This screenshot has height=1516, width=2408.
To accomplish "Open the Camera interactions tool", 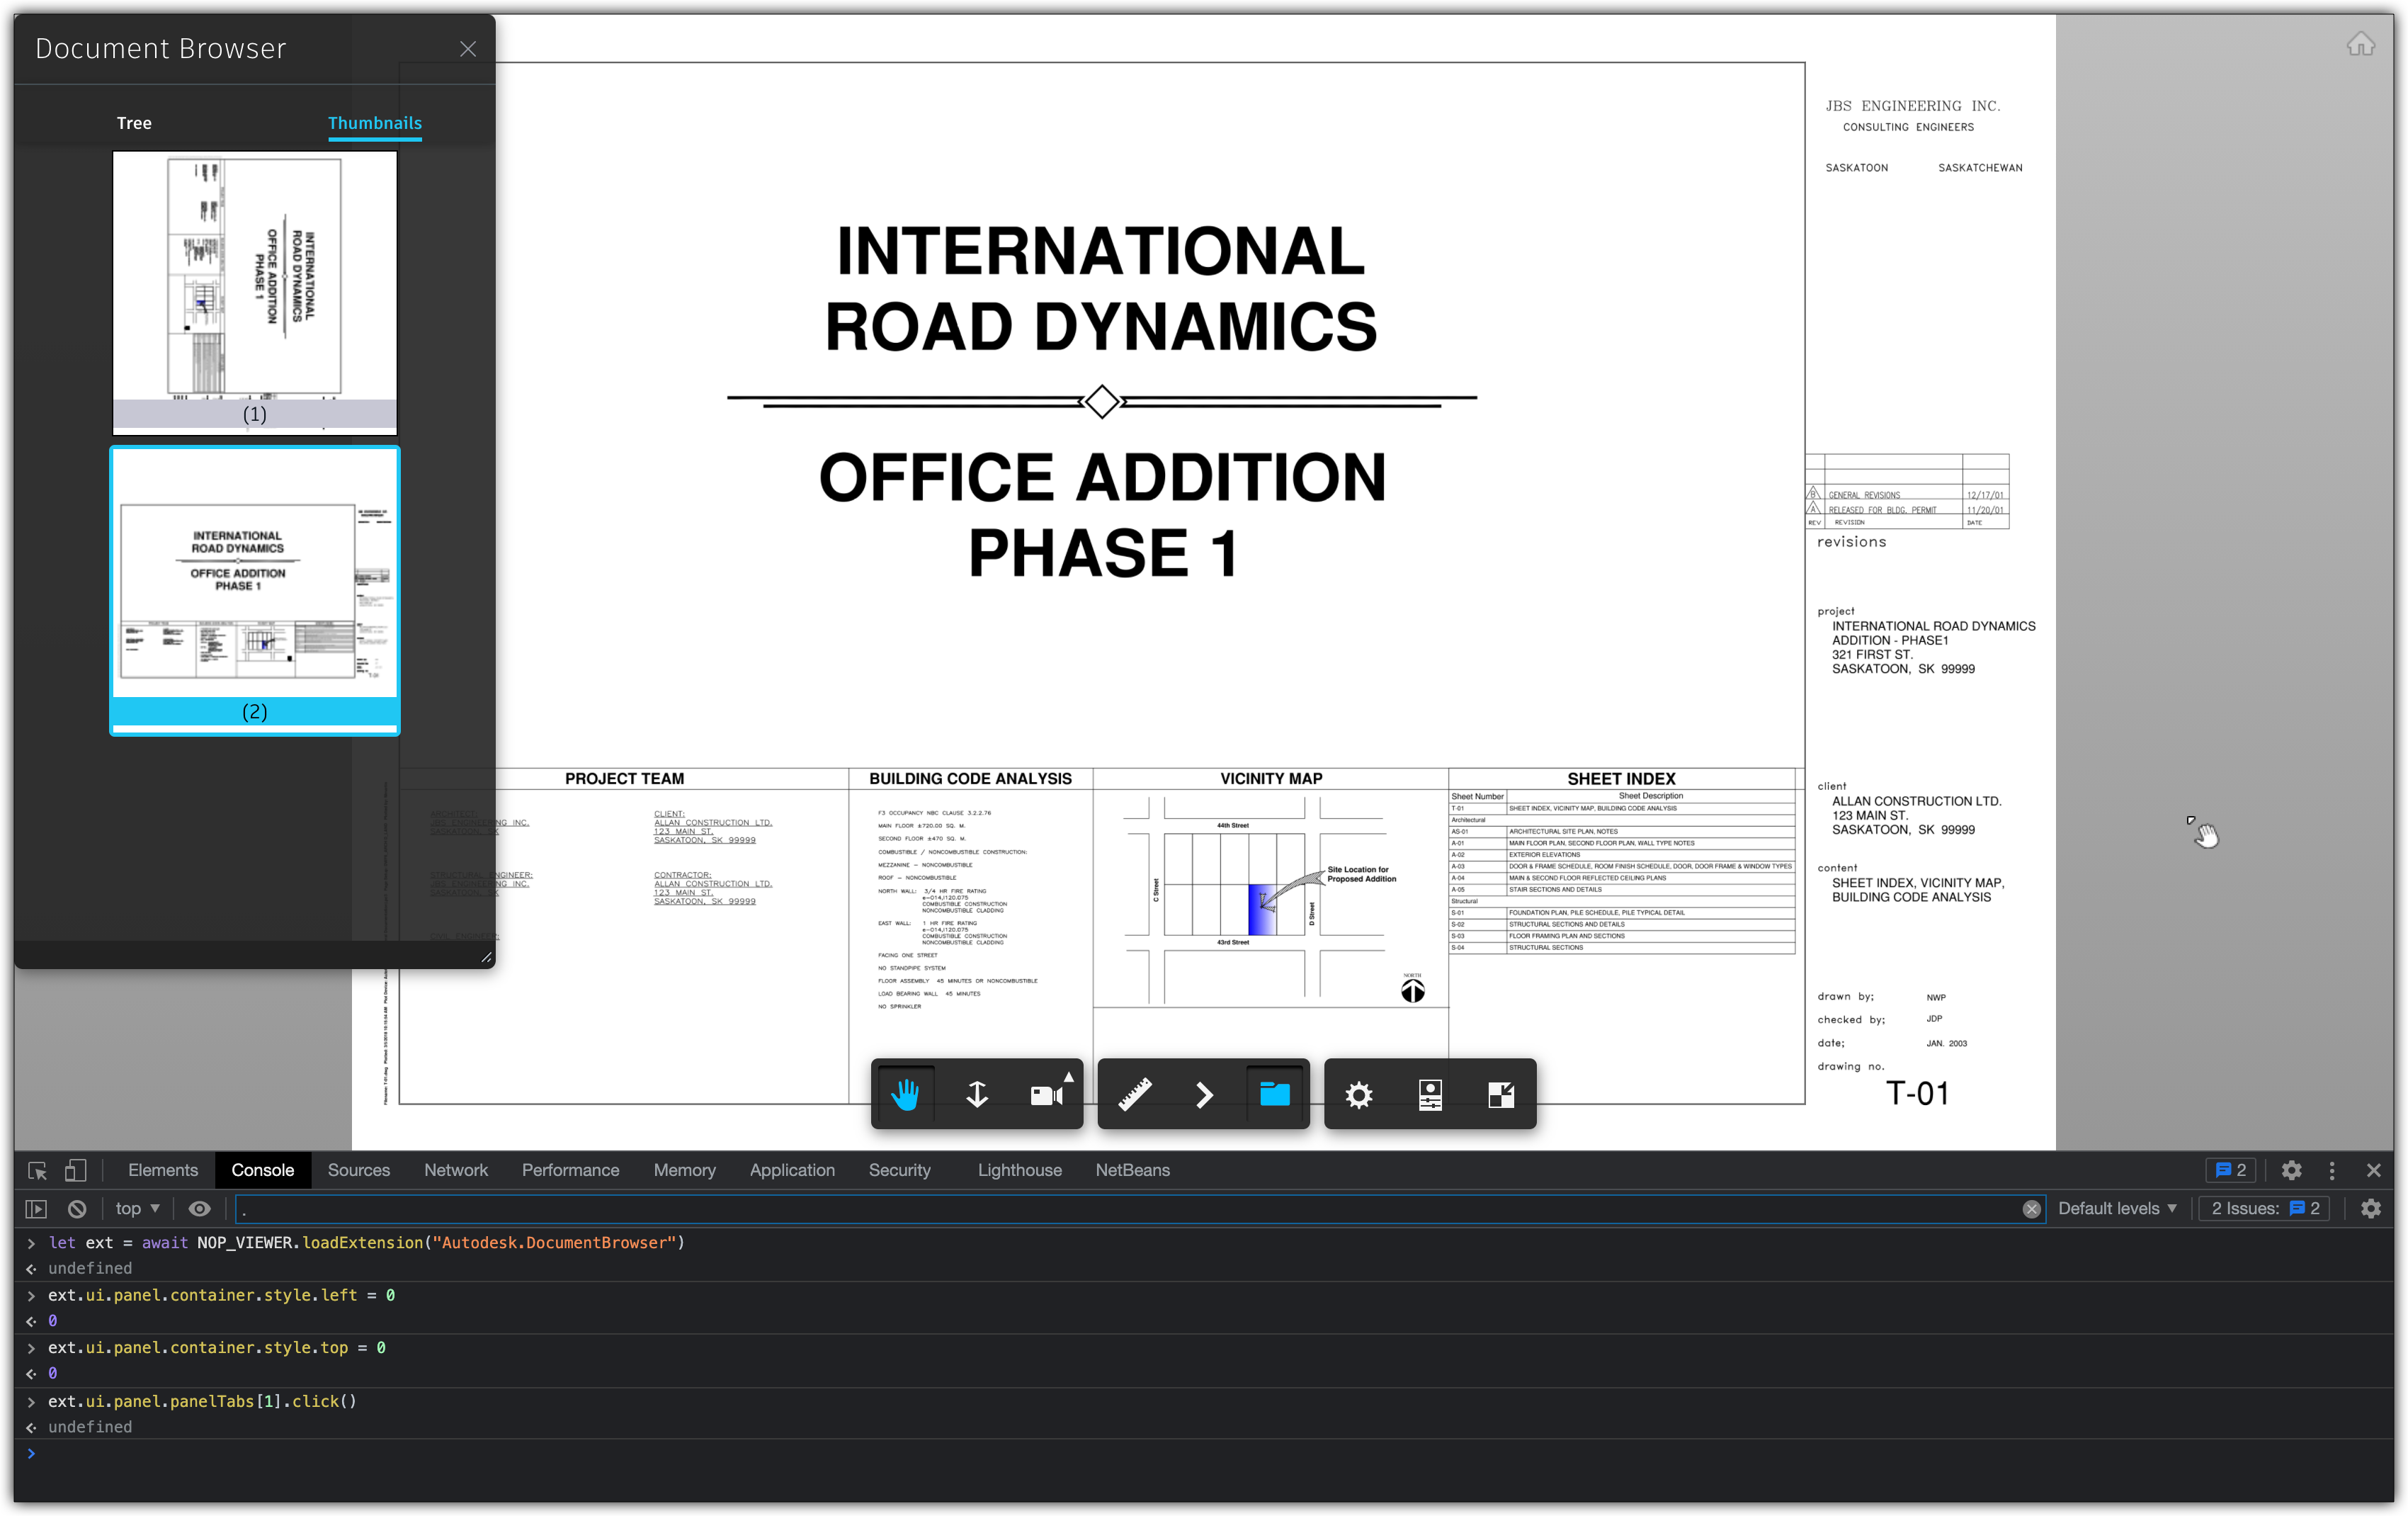I will click(x=1047, y=1094).
